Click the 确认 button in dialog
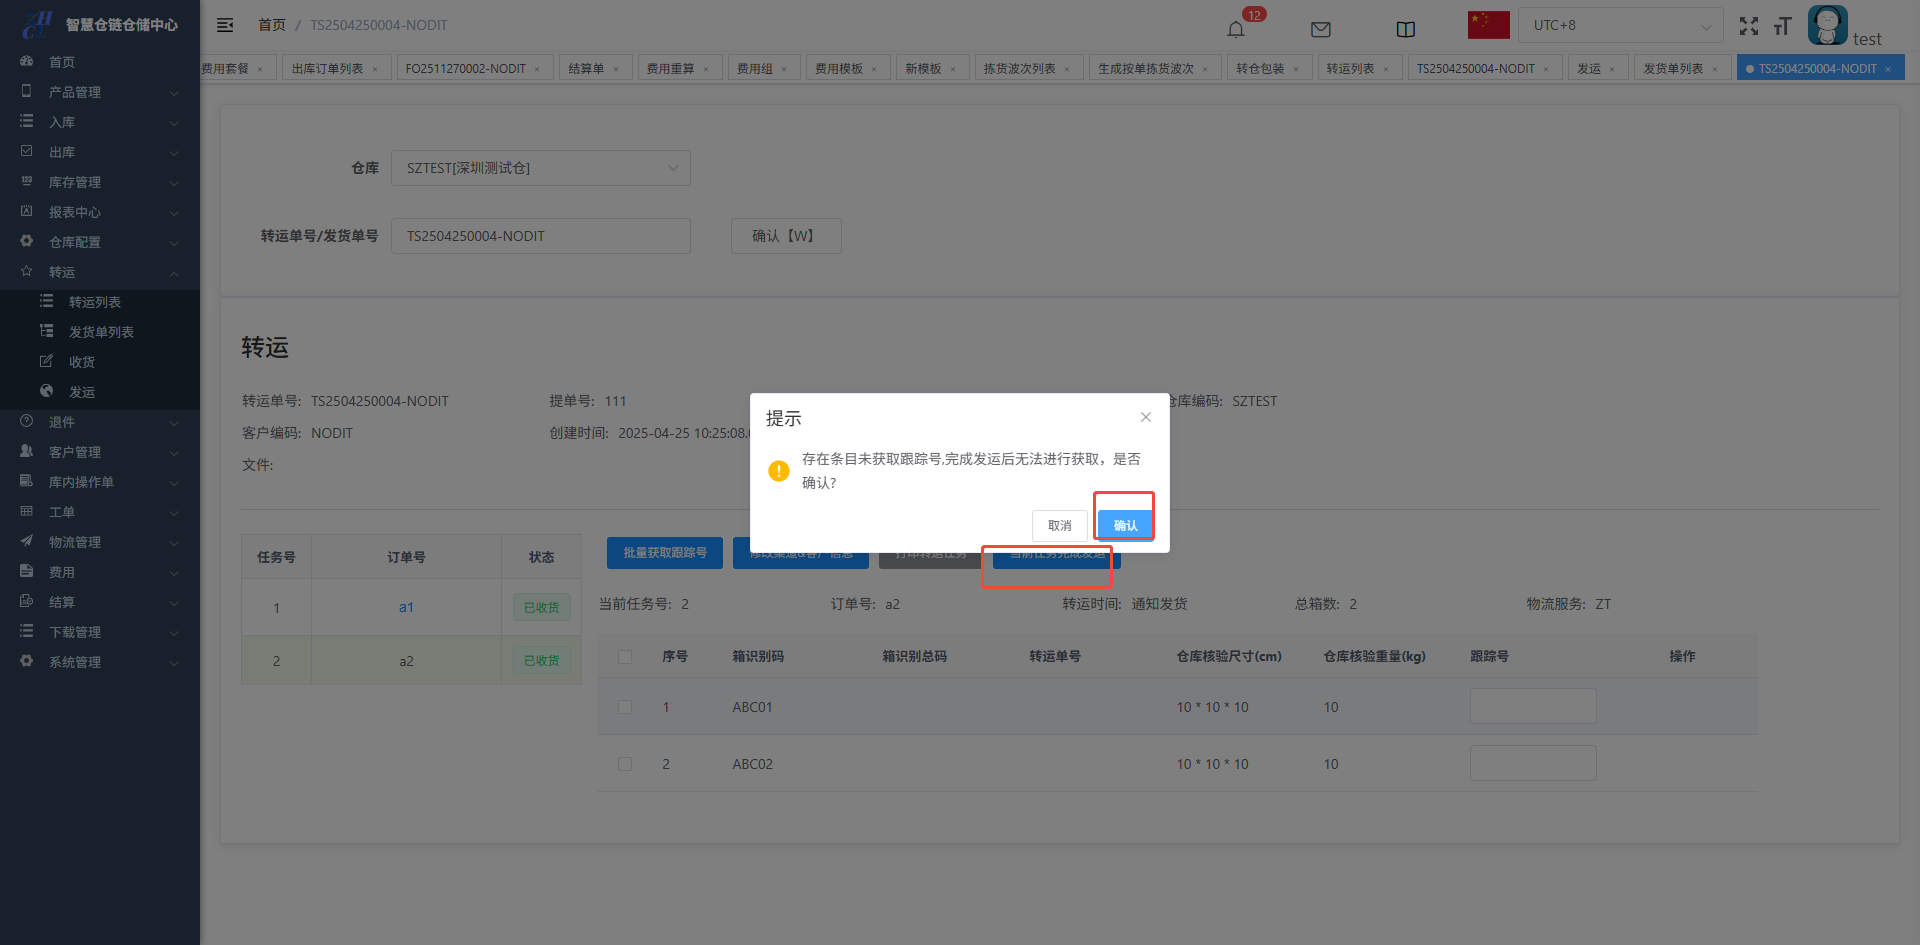The image size is (1920, 945). pyautogui.click(x=1125, y=525)
